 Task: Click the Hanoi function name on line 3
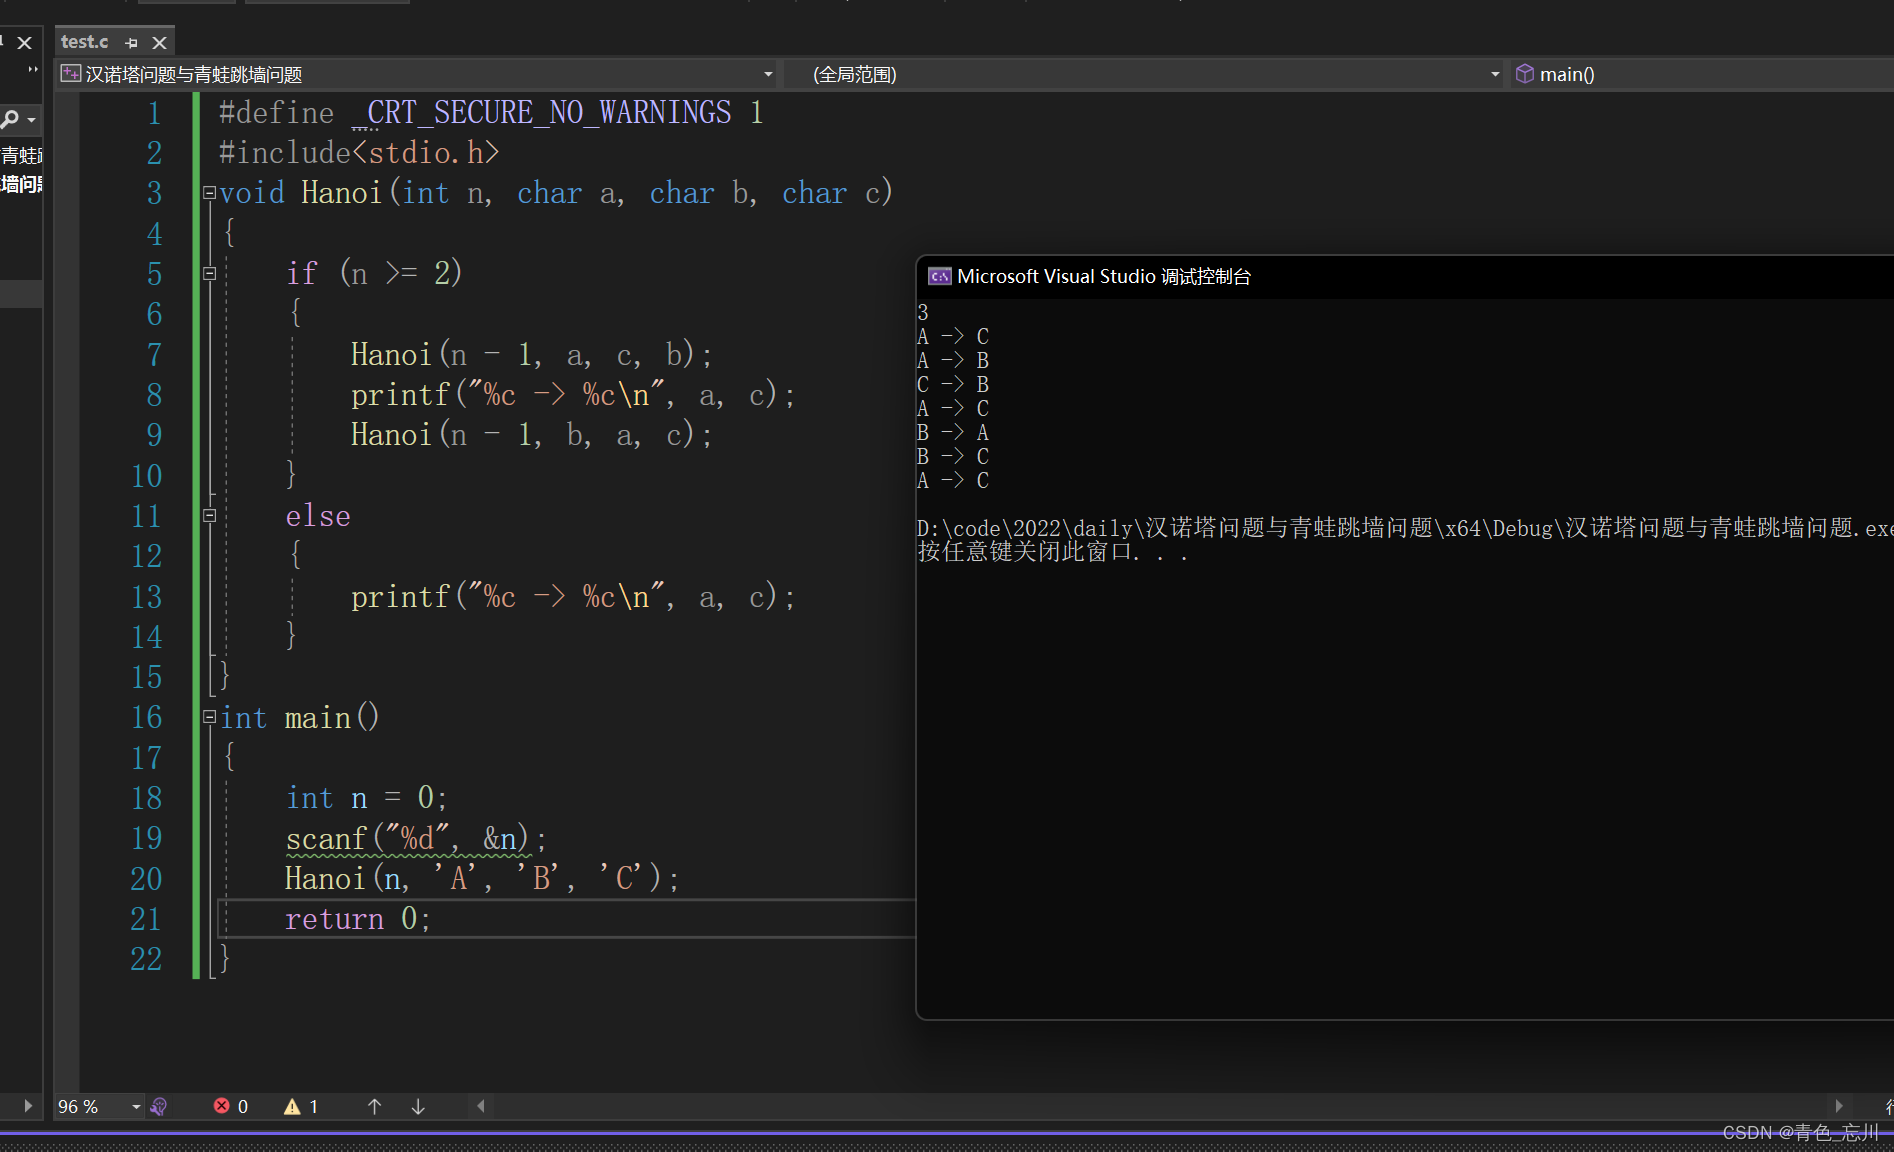(342, 192)
